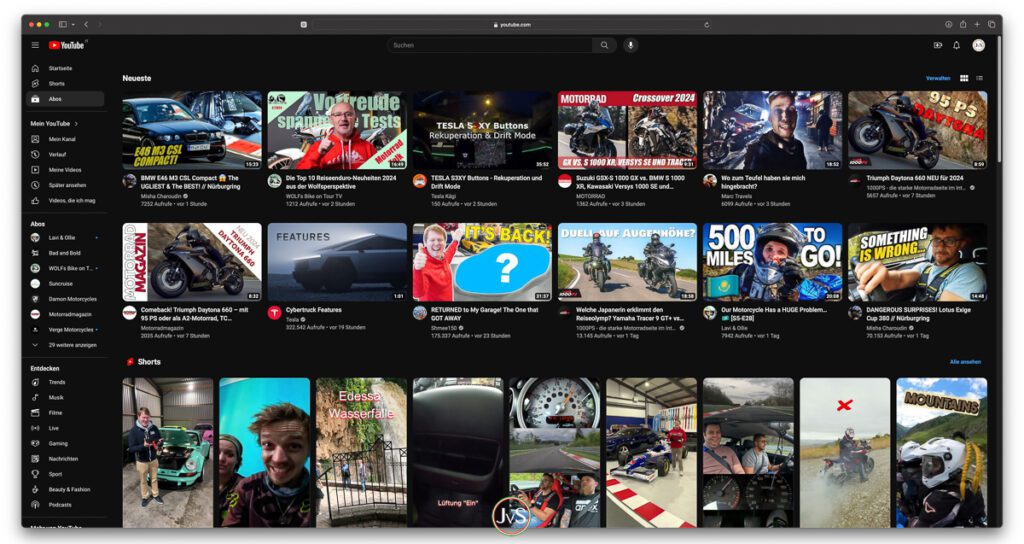Screen dimensions: 1024x544
Task: Open Live category
Action: coord(65,428)
